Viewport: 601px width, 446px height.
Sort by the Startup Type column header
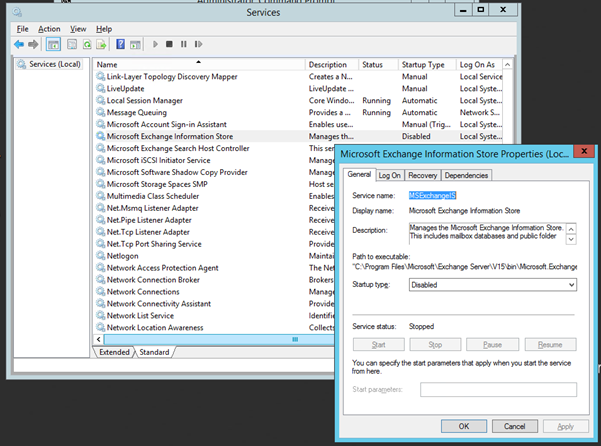[x=427, y=64]
